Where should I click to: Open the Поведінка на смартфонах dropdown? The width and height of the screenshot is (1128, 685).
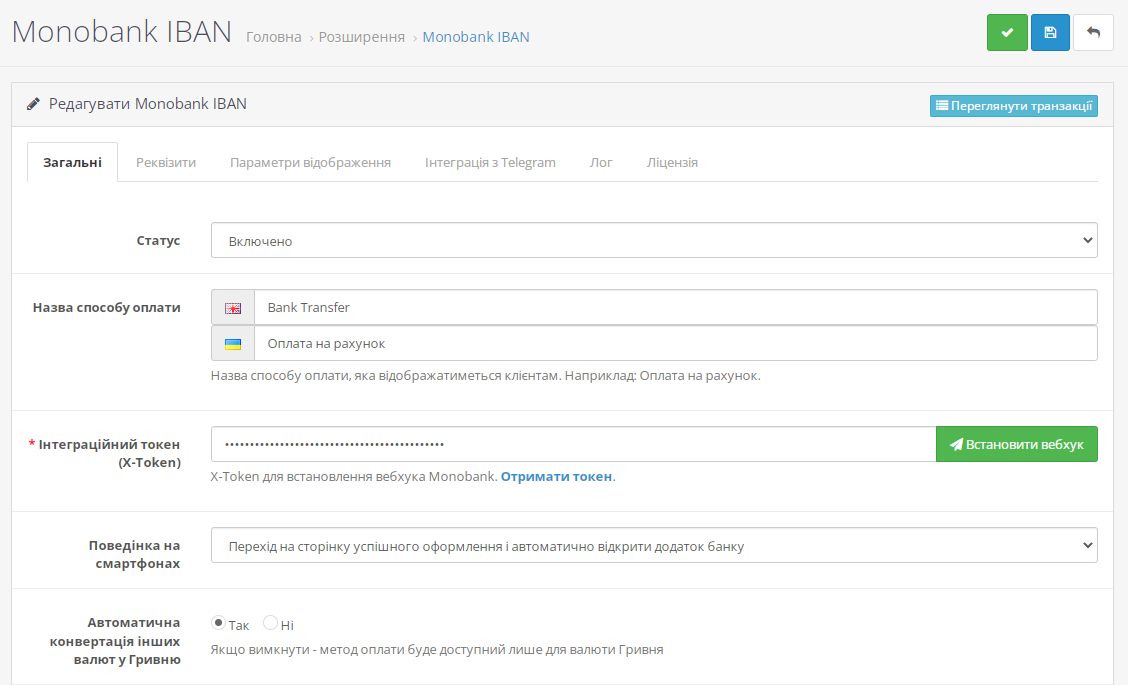tap(654, 545)
